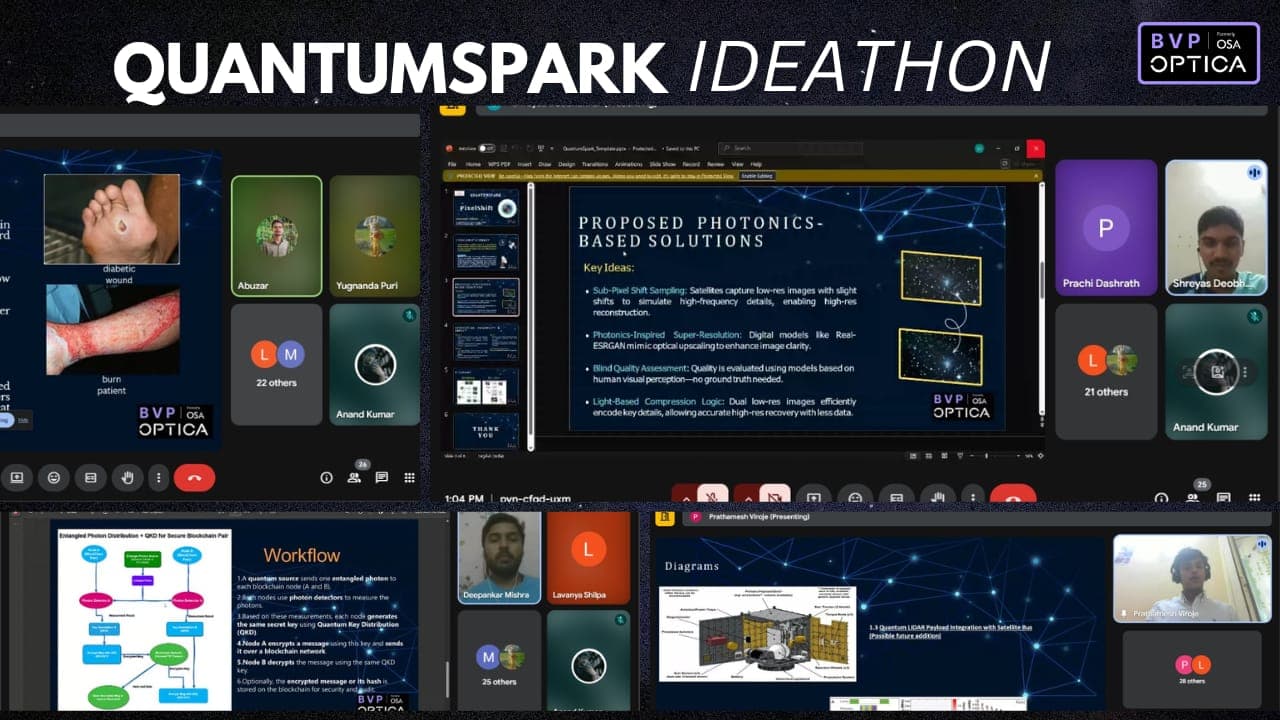Click the meeting details info icon
Image resolution: width=1280 pixels, height=720 pixels.
326,477
